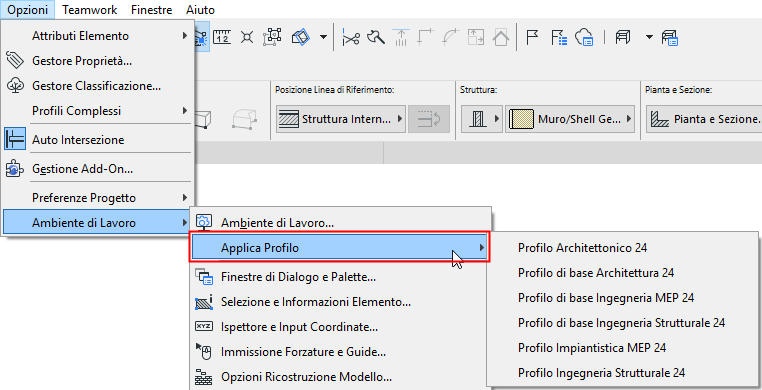Click the house roof trim icon
This screenshot has width=762, height=390.
tap(501, 37)
